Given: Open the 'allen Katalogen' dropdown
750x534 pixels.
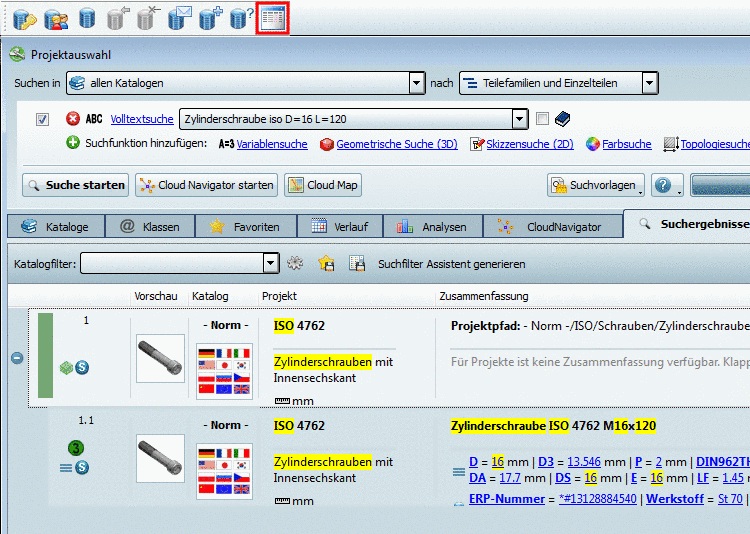Looking at the screenshot, I should point(417,83).
